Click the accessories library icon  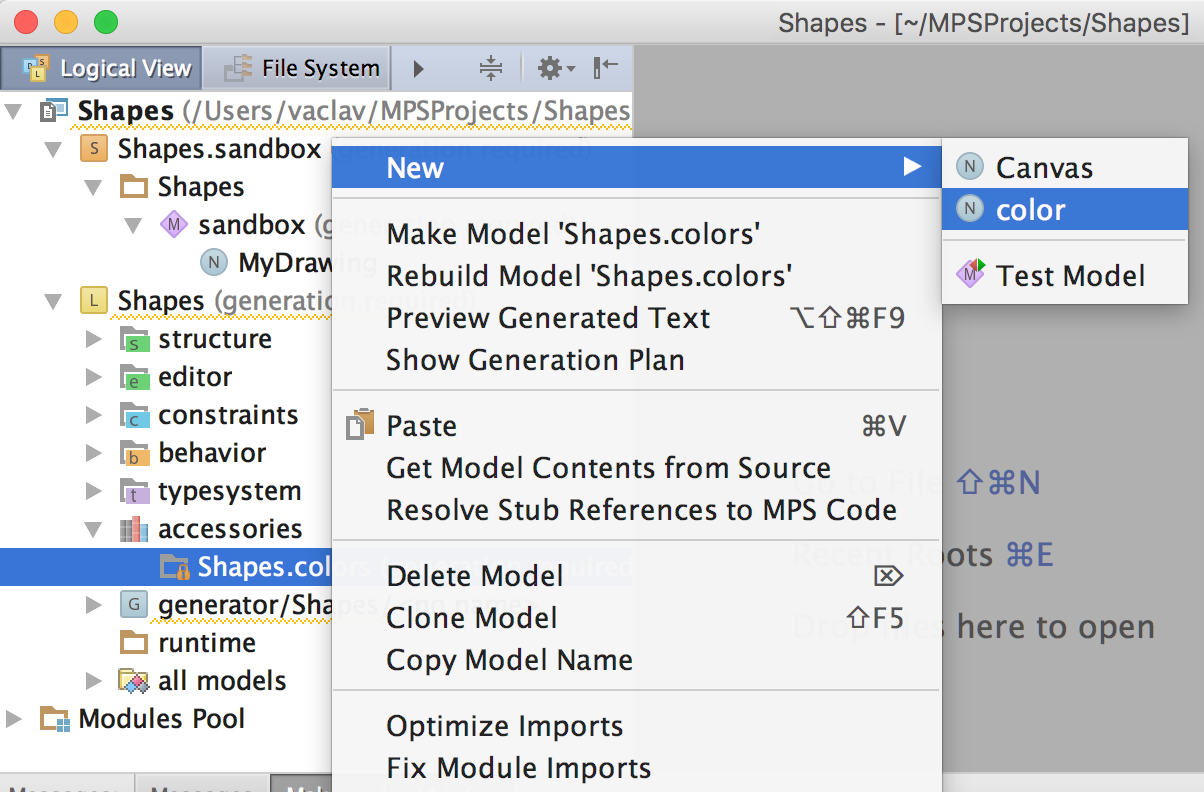(x=133, y=529)
